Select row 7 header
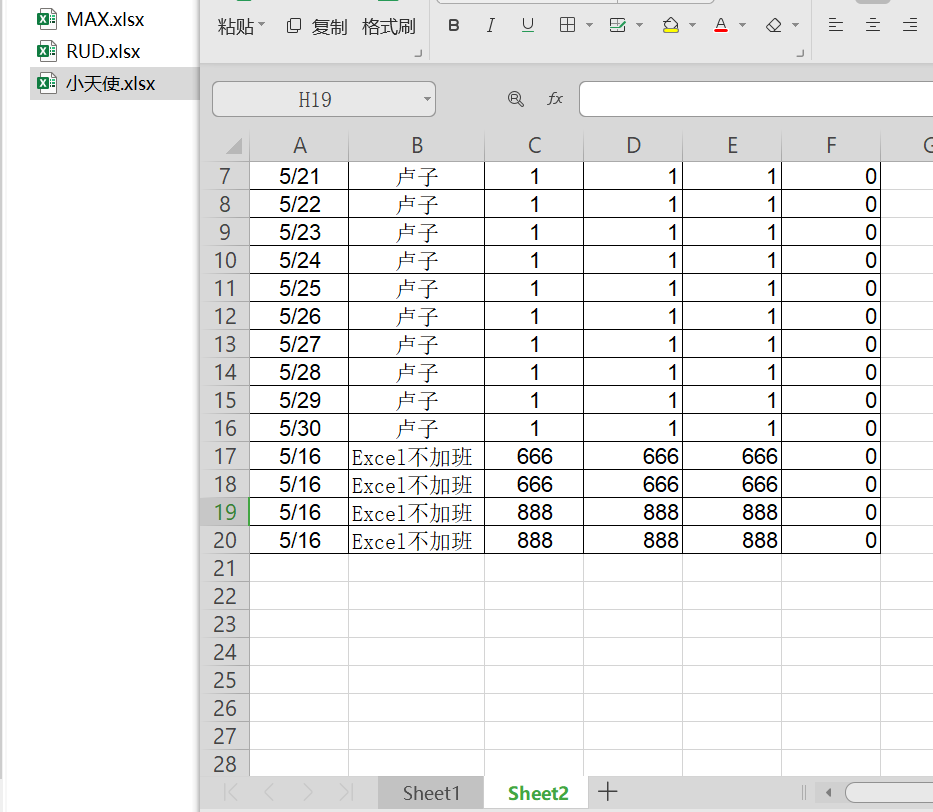933x812 pixels. (226, 176)
